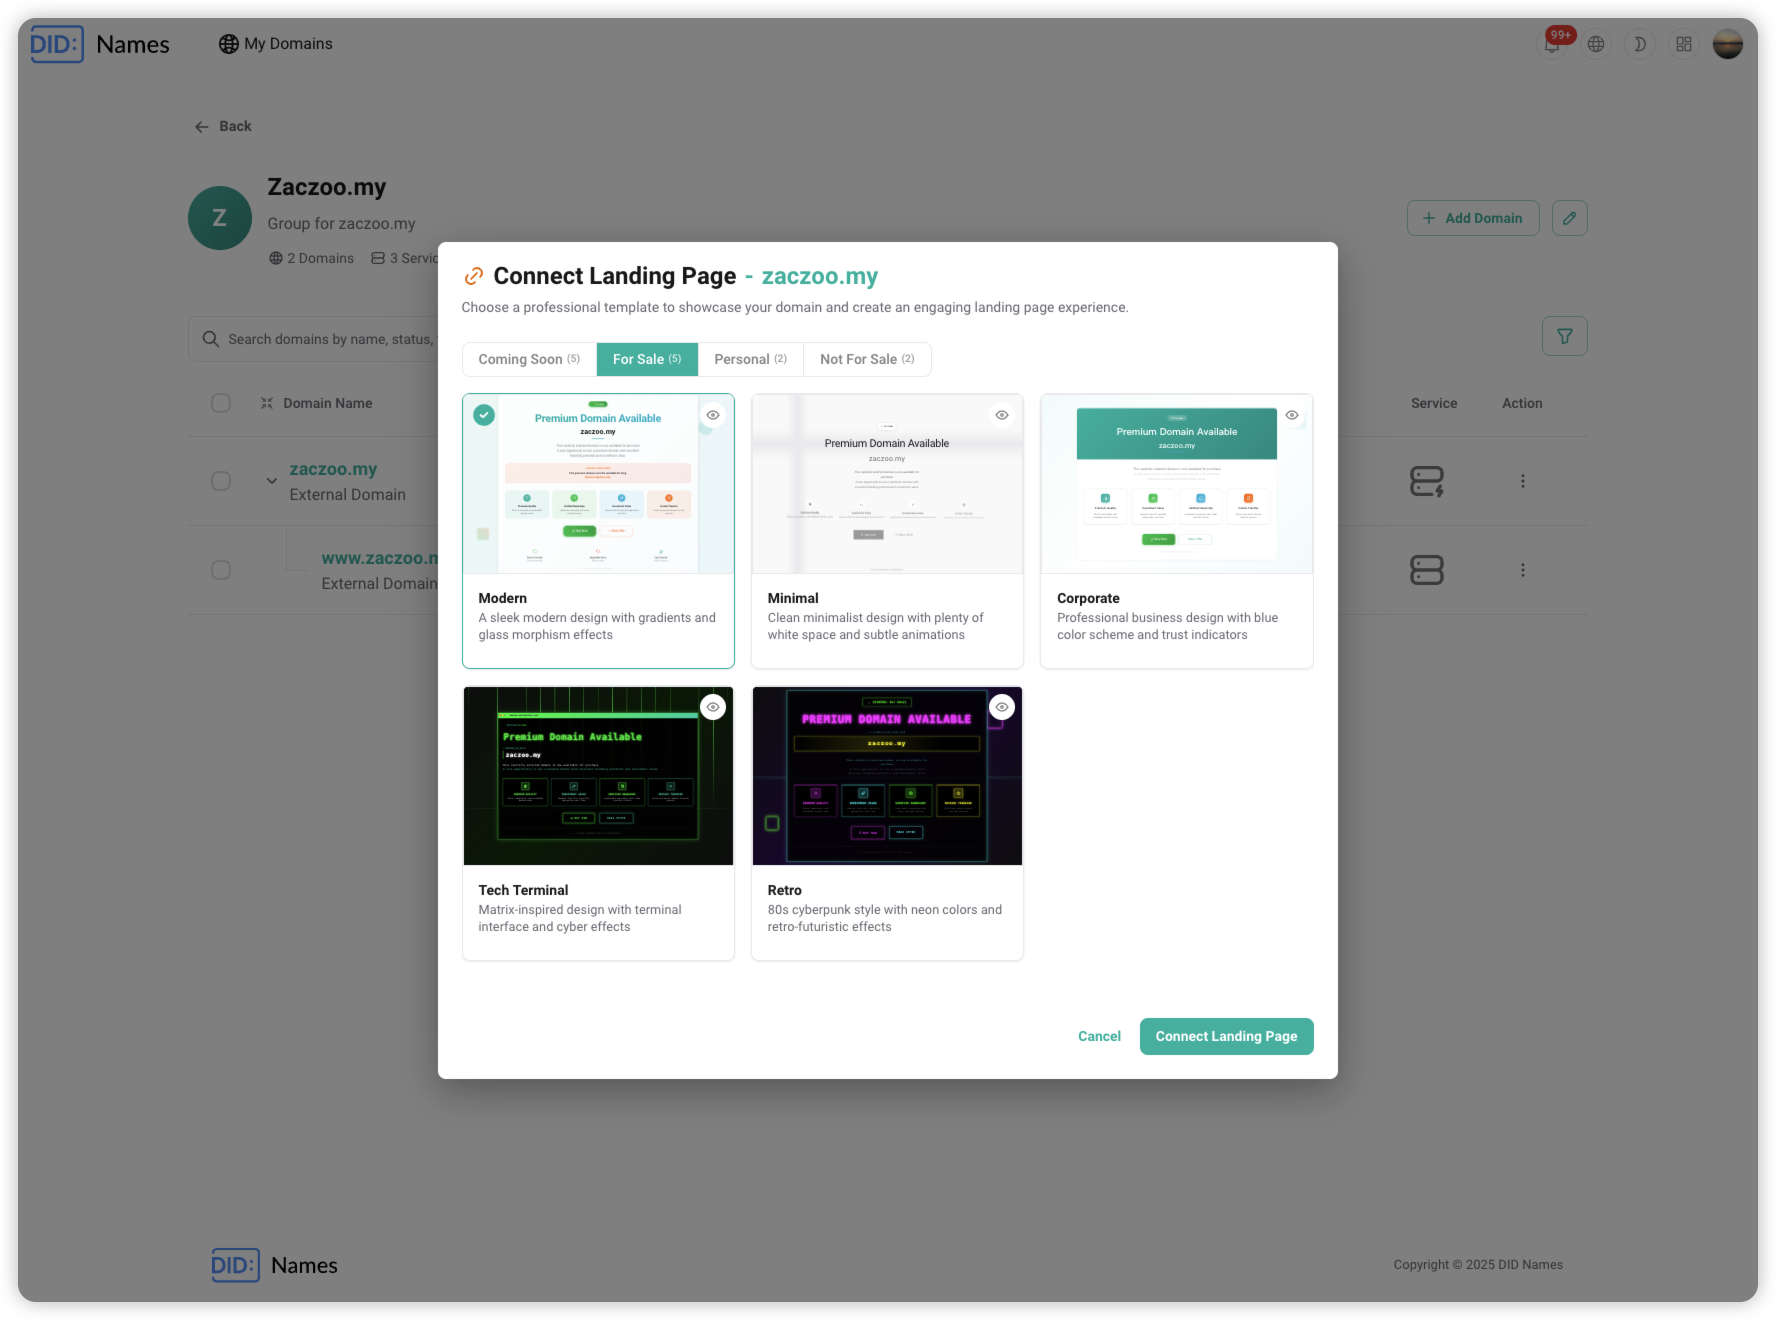Open the apps grid icon
1776x1320 pixels.
[1684, 44]
